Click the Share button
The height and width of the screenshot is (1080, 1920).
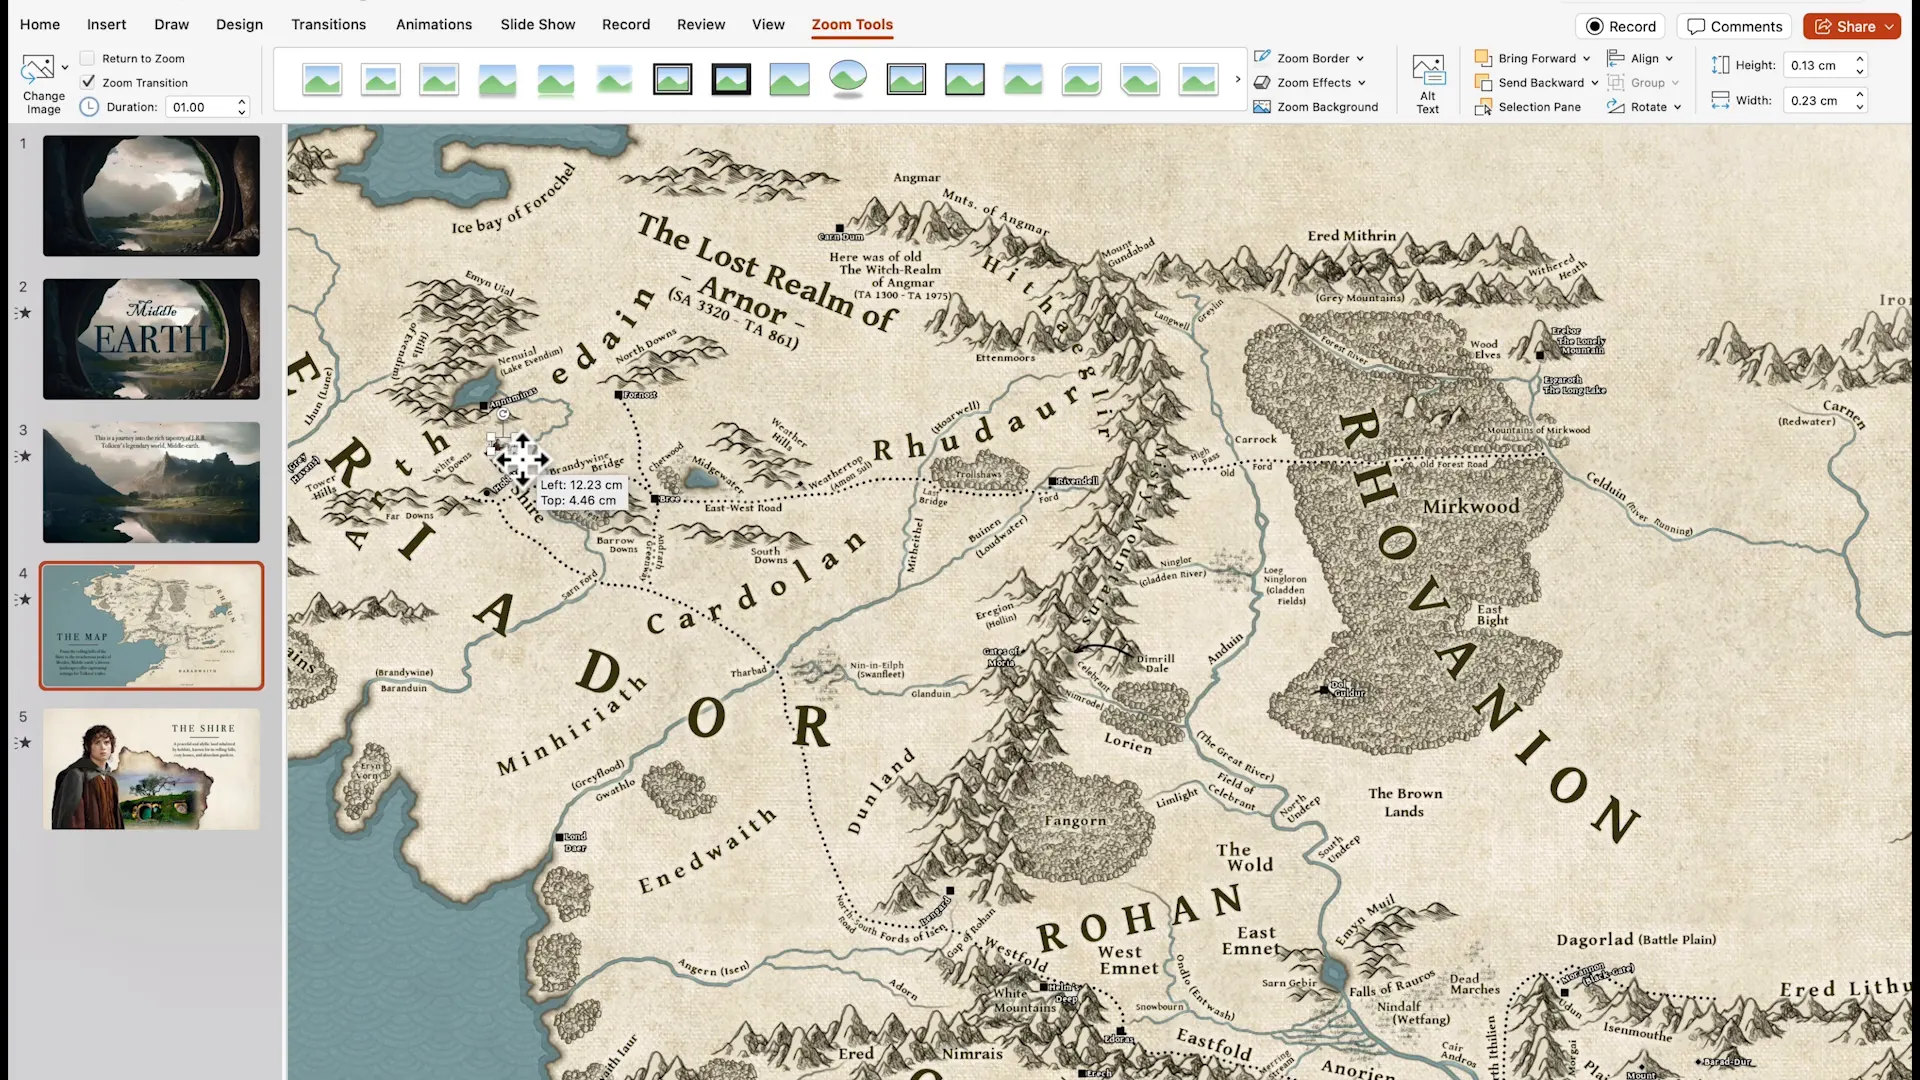tap(1852, 26)
